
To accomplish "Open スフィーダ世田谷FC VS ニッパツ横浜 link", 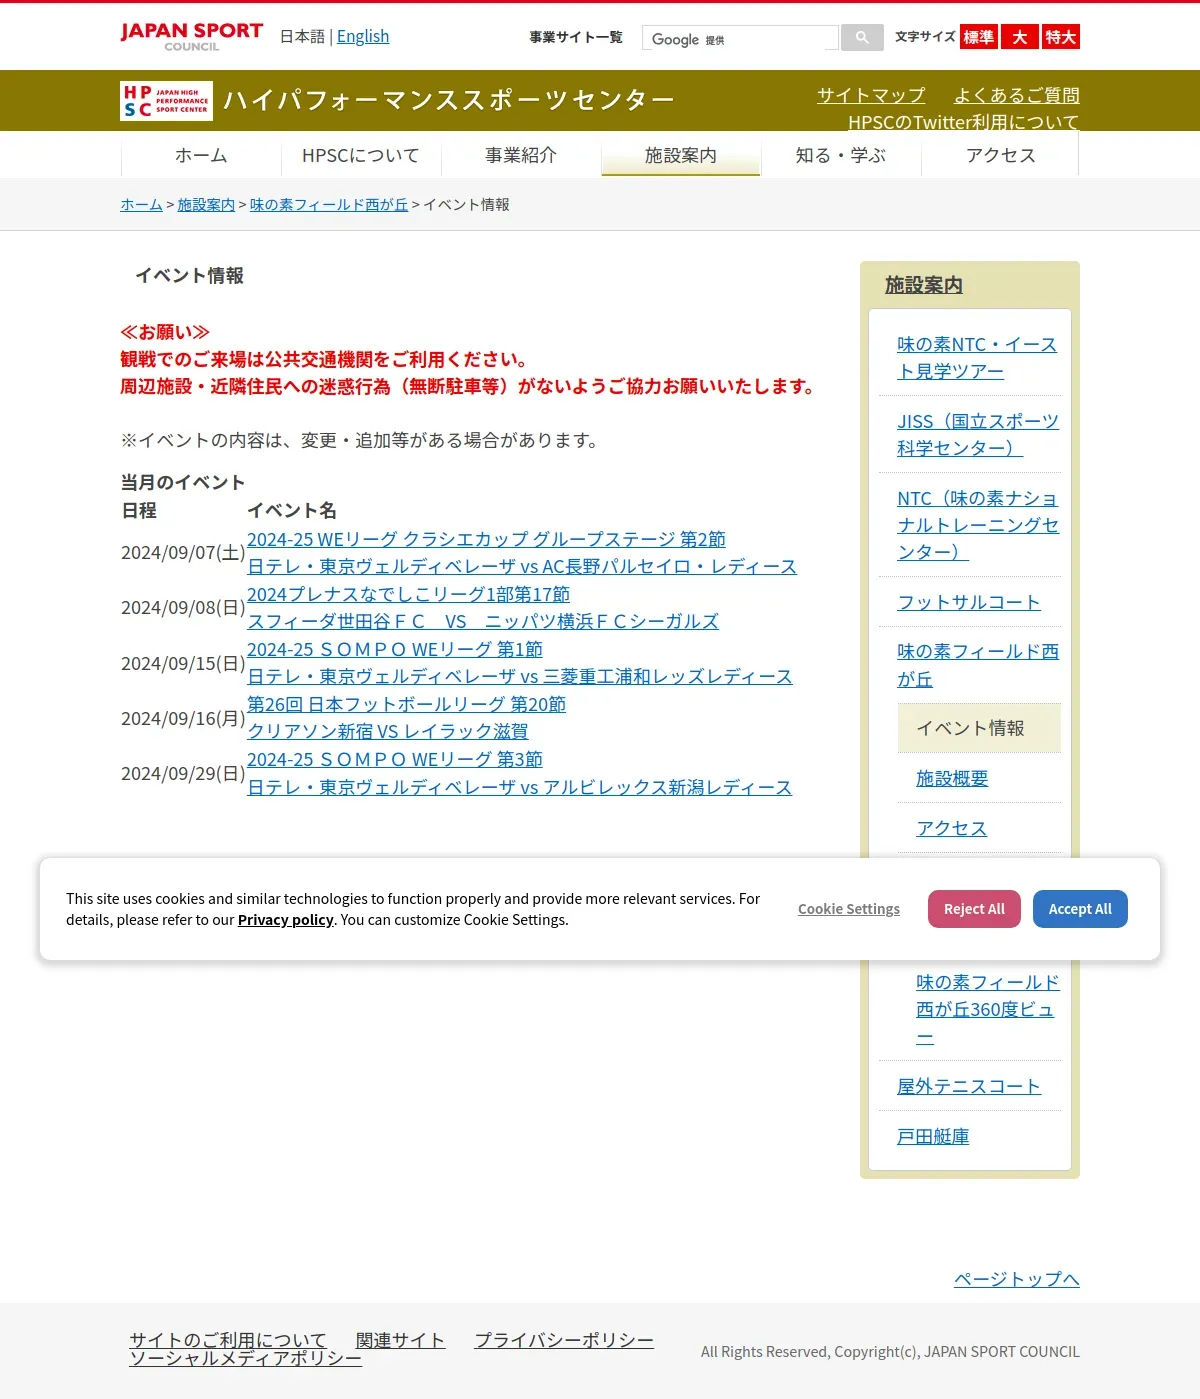I will coord(483,621).
